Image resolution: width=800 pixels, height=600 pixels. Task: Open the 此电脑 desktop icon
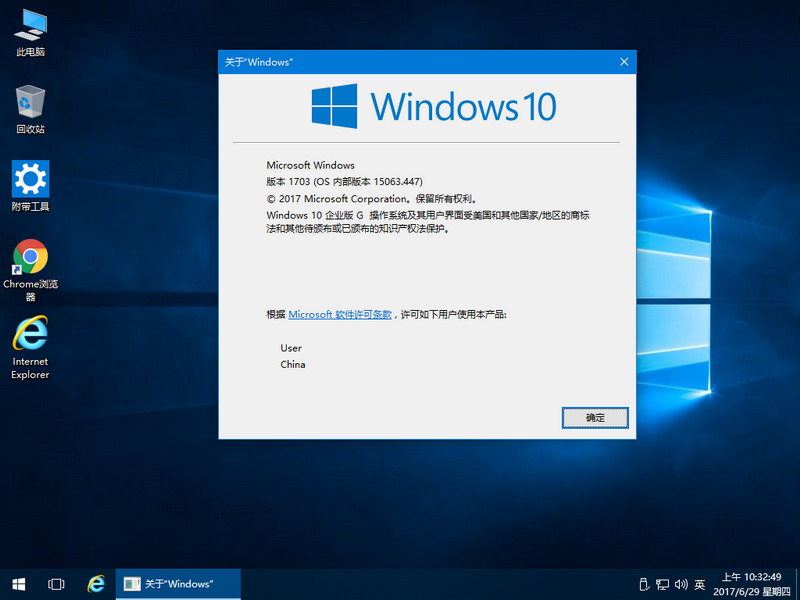pos(31,33)
